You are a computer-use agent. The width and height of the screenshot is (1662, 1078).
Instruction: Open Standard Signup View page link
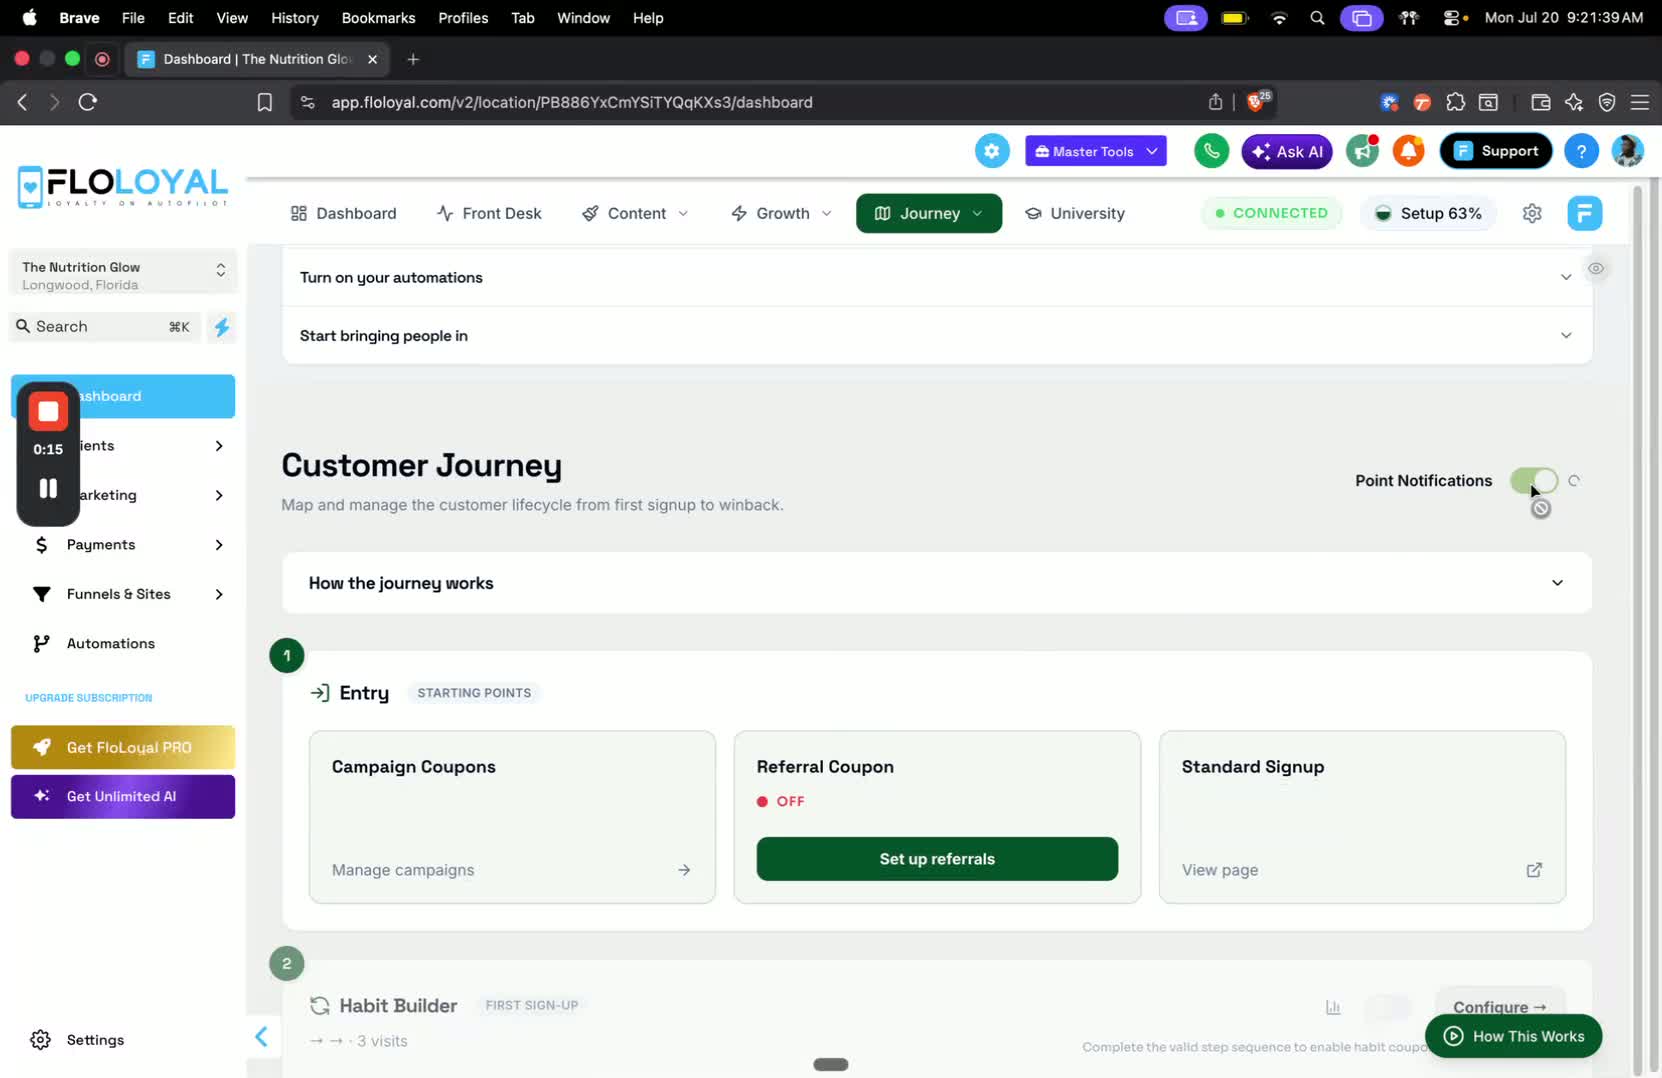[x=1362, y=870]
